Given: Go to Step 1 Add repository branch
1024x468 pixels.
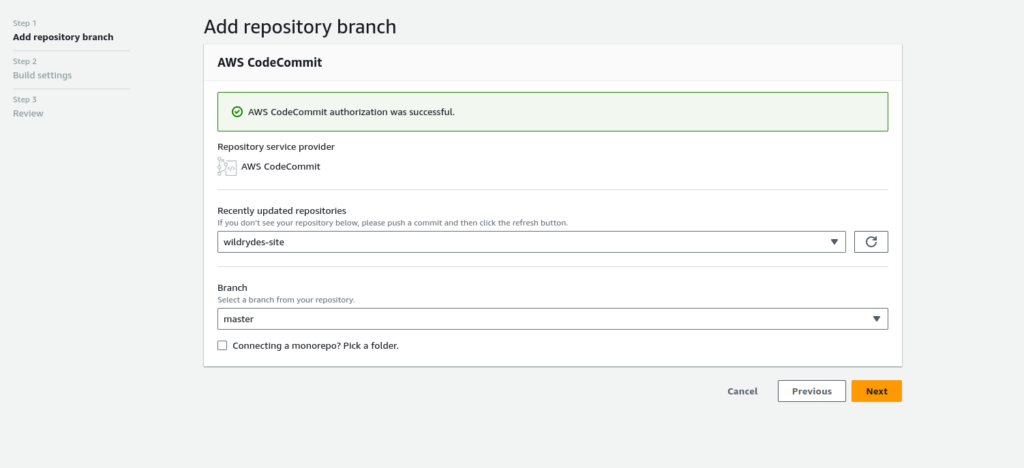Looking at the screenshot, I should 63,37.
